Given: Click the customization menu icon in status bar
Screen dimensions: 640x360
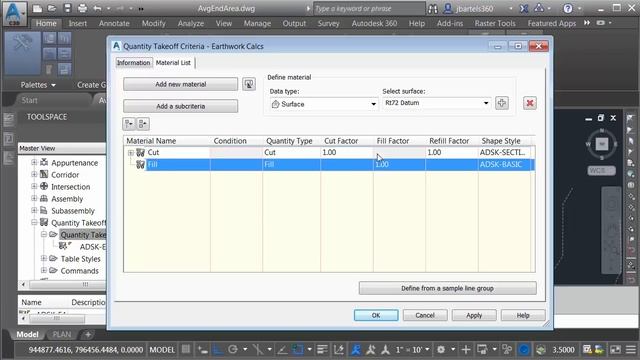Looking at the screenshot, I should pyautogui.click(x=631, y=349).
